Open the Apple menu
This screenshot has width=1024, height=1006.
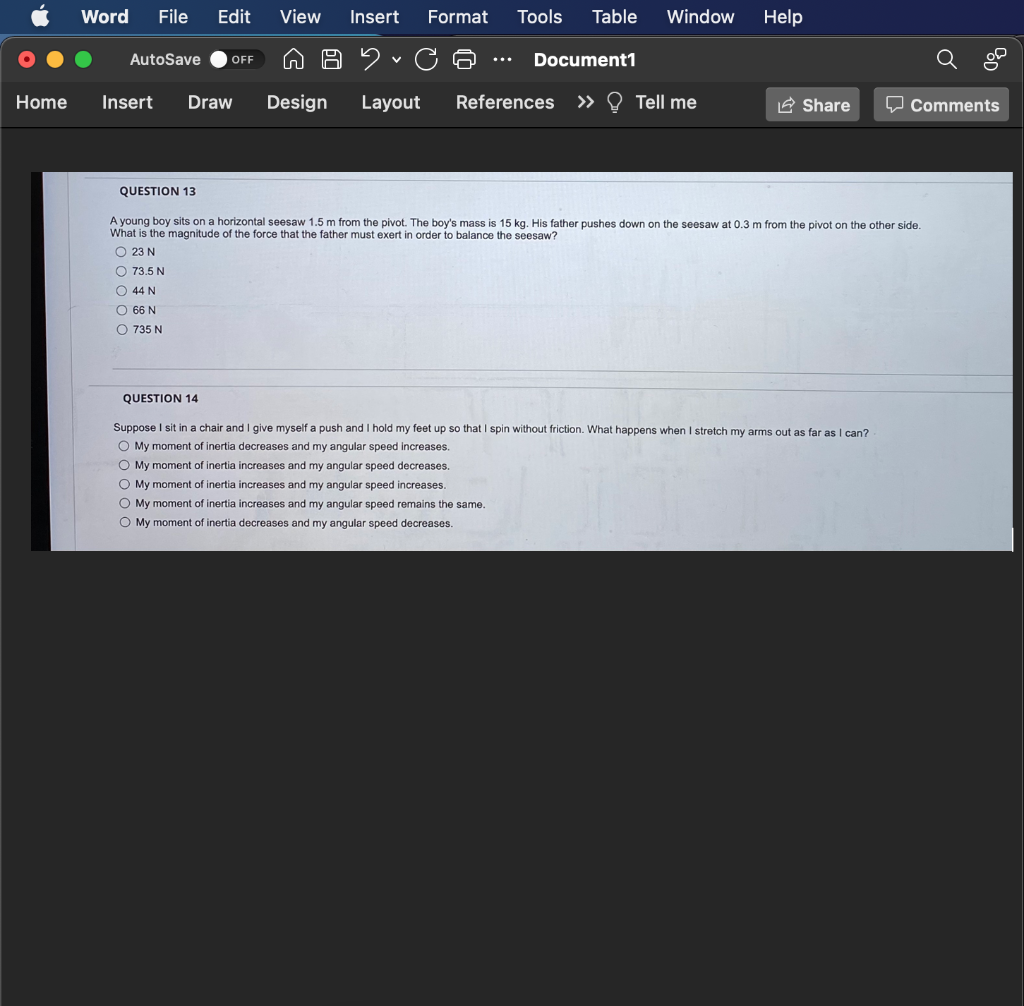38,16
